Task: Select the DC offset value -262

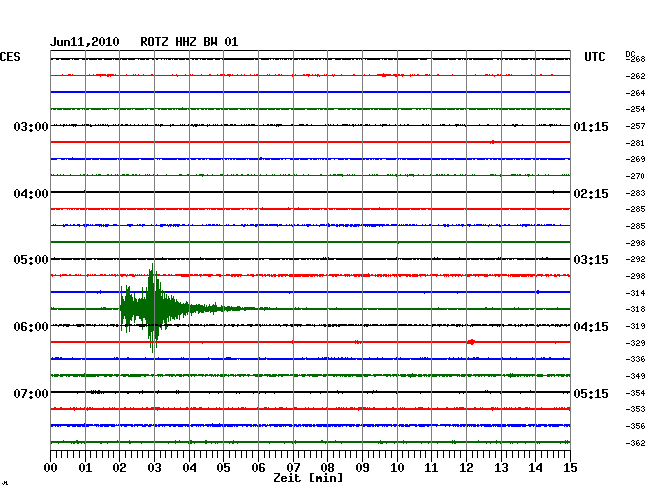Action: [x=635, y=76]
